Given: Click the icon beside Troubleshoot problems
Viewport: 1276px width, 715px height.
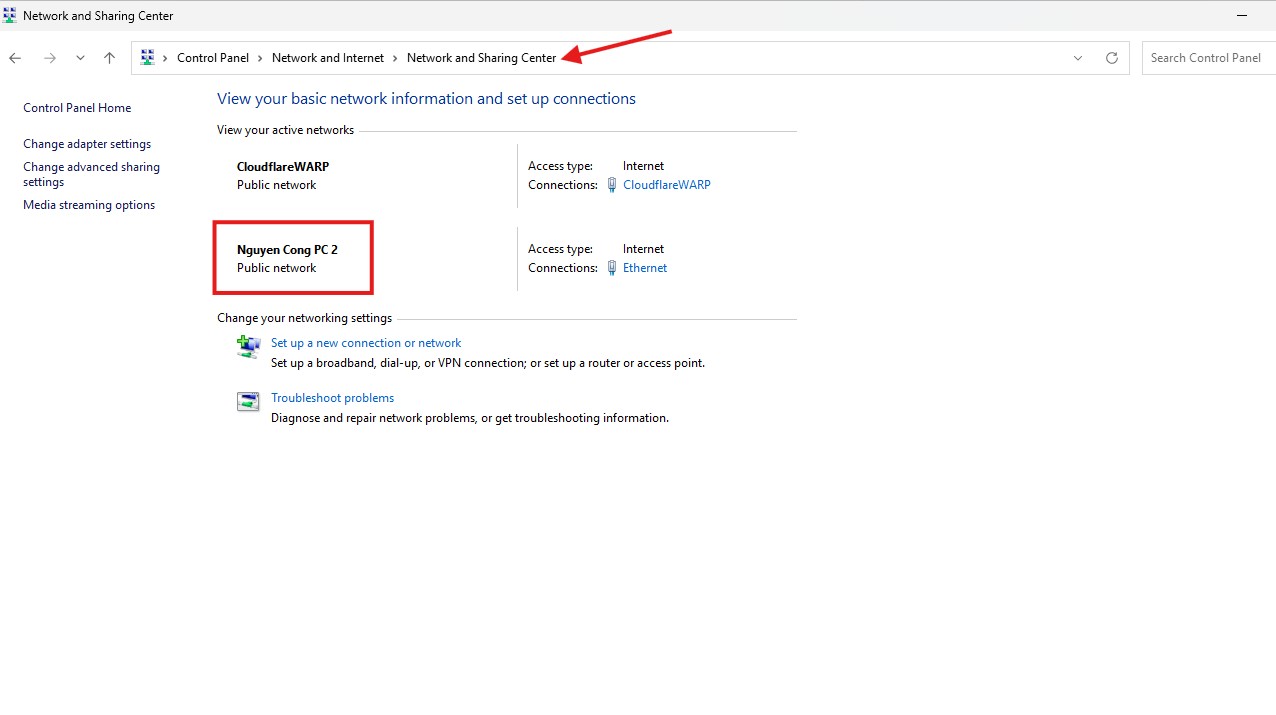Looking at the screenshot, I should click(x=248, y=402).
